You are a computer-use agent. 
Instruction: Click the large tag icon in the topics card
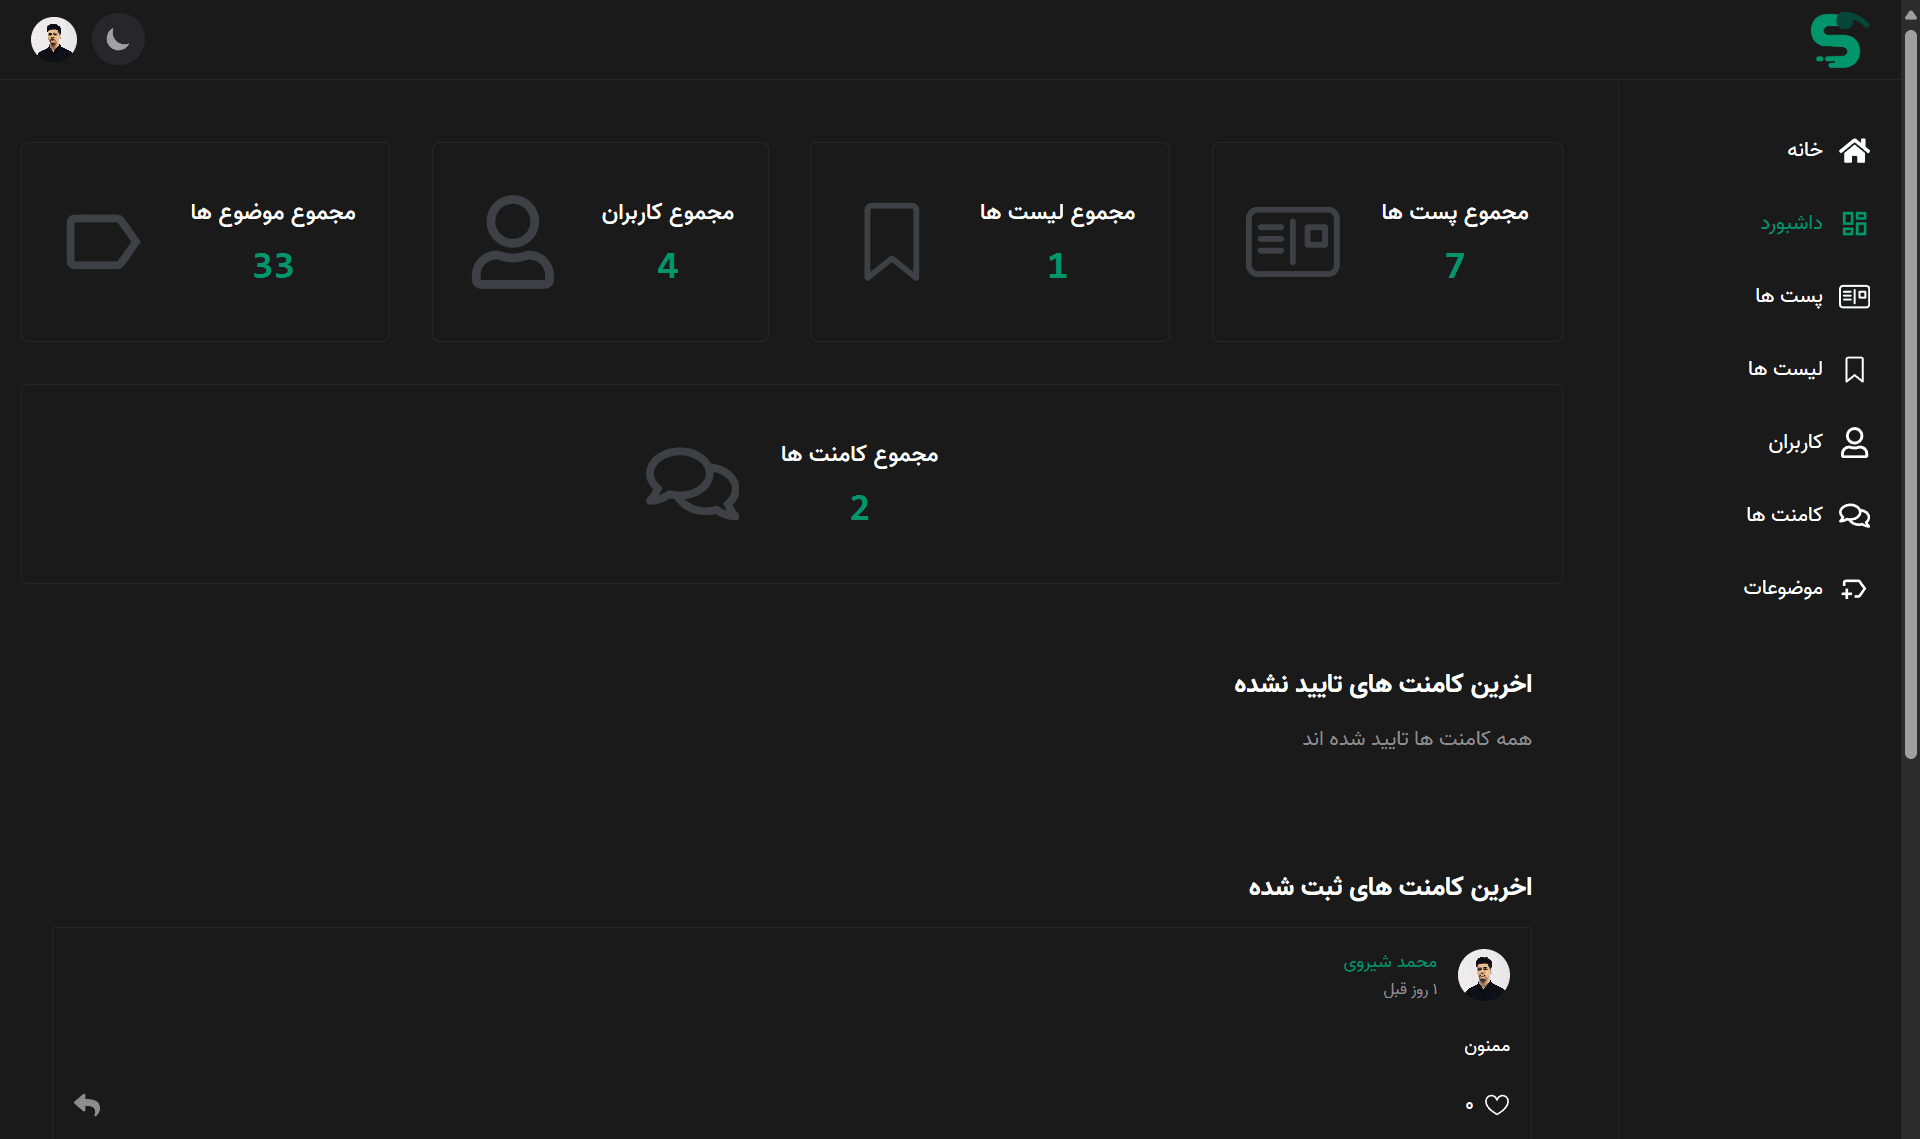click(103, 241)
